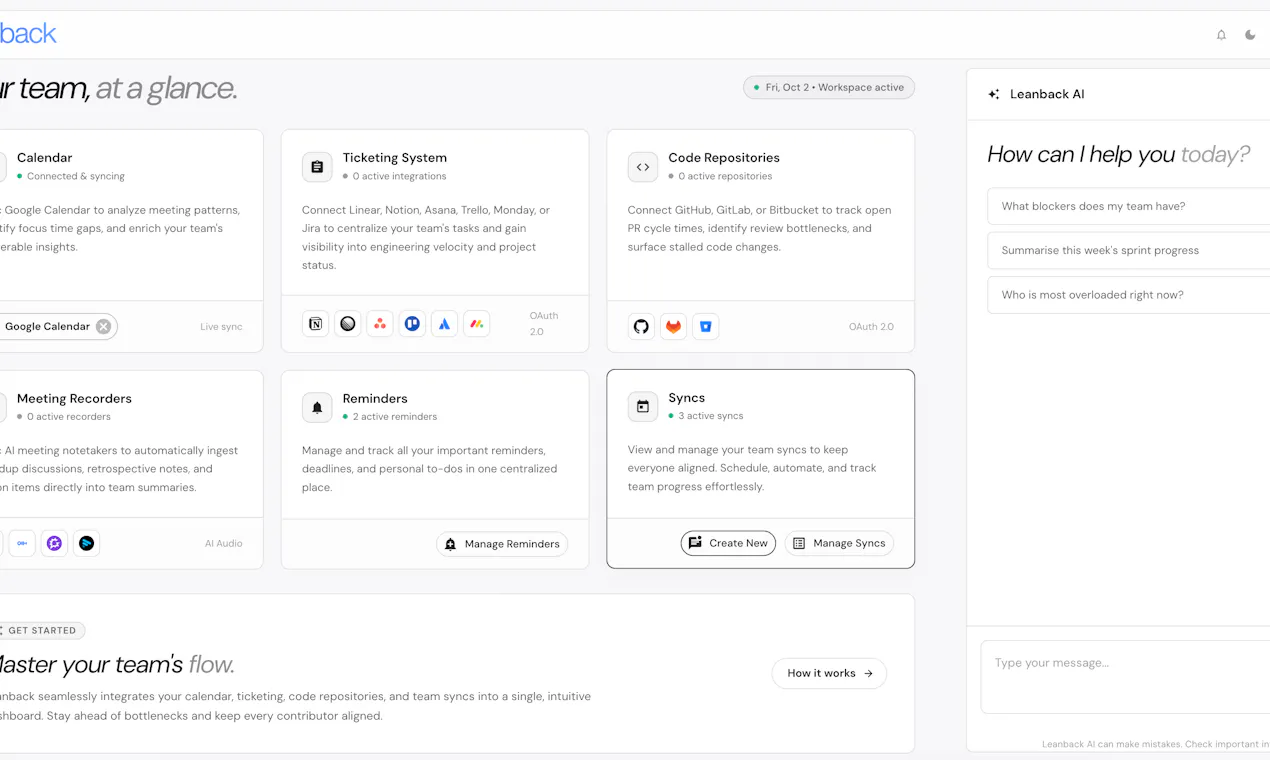The width and height of the screenshot is (1270, 760).
Task: Create New sync
Action: (x=728, y=543)
